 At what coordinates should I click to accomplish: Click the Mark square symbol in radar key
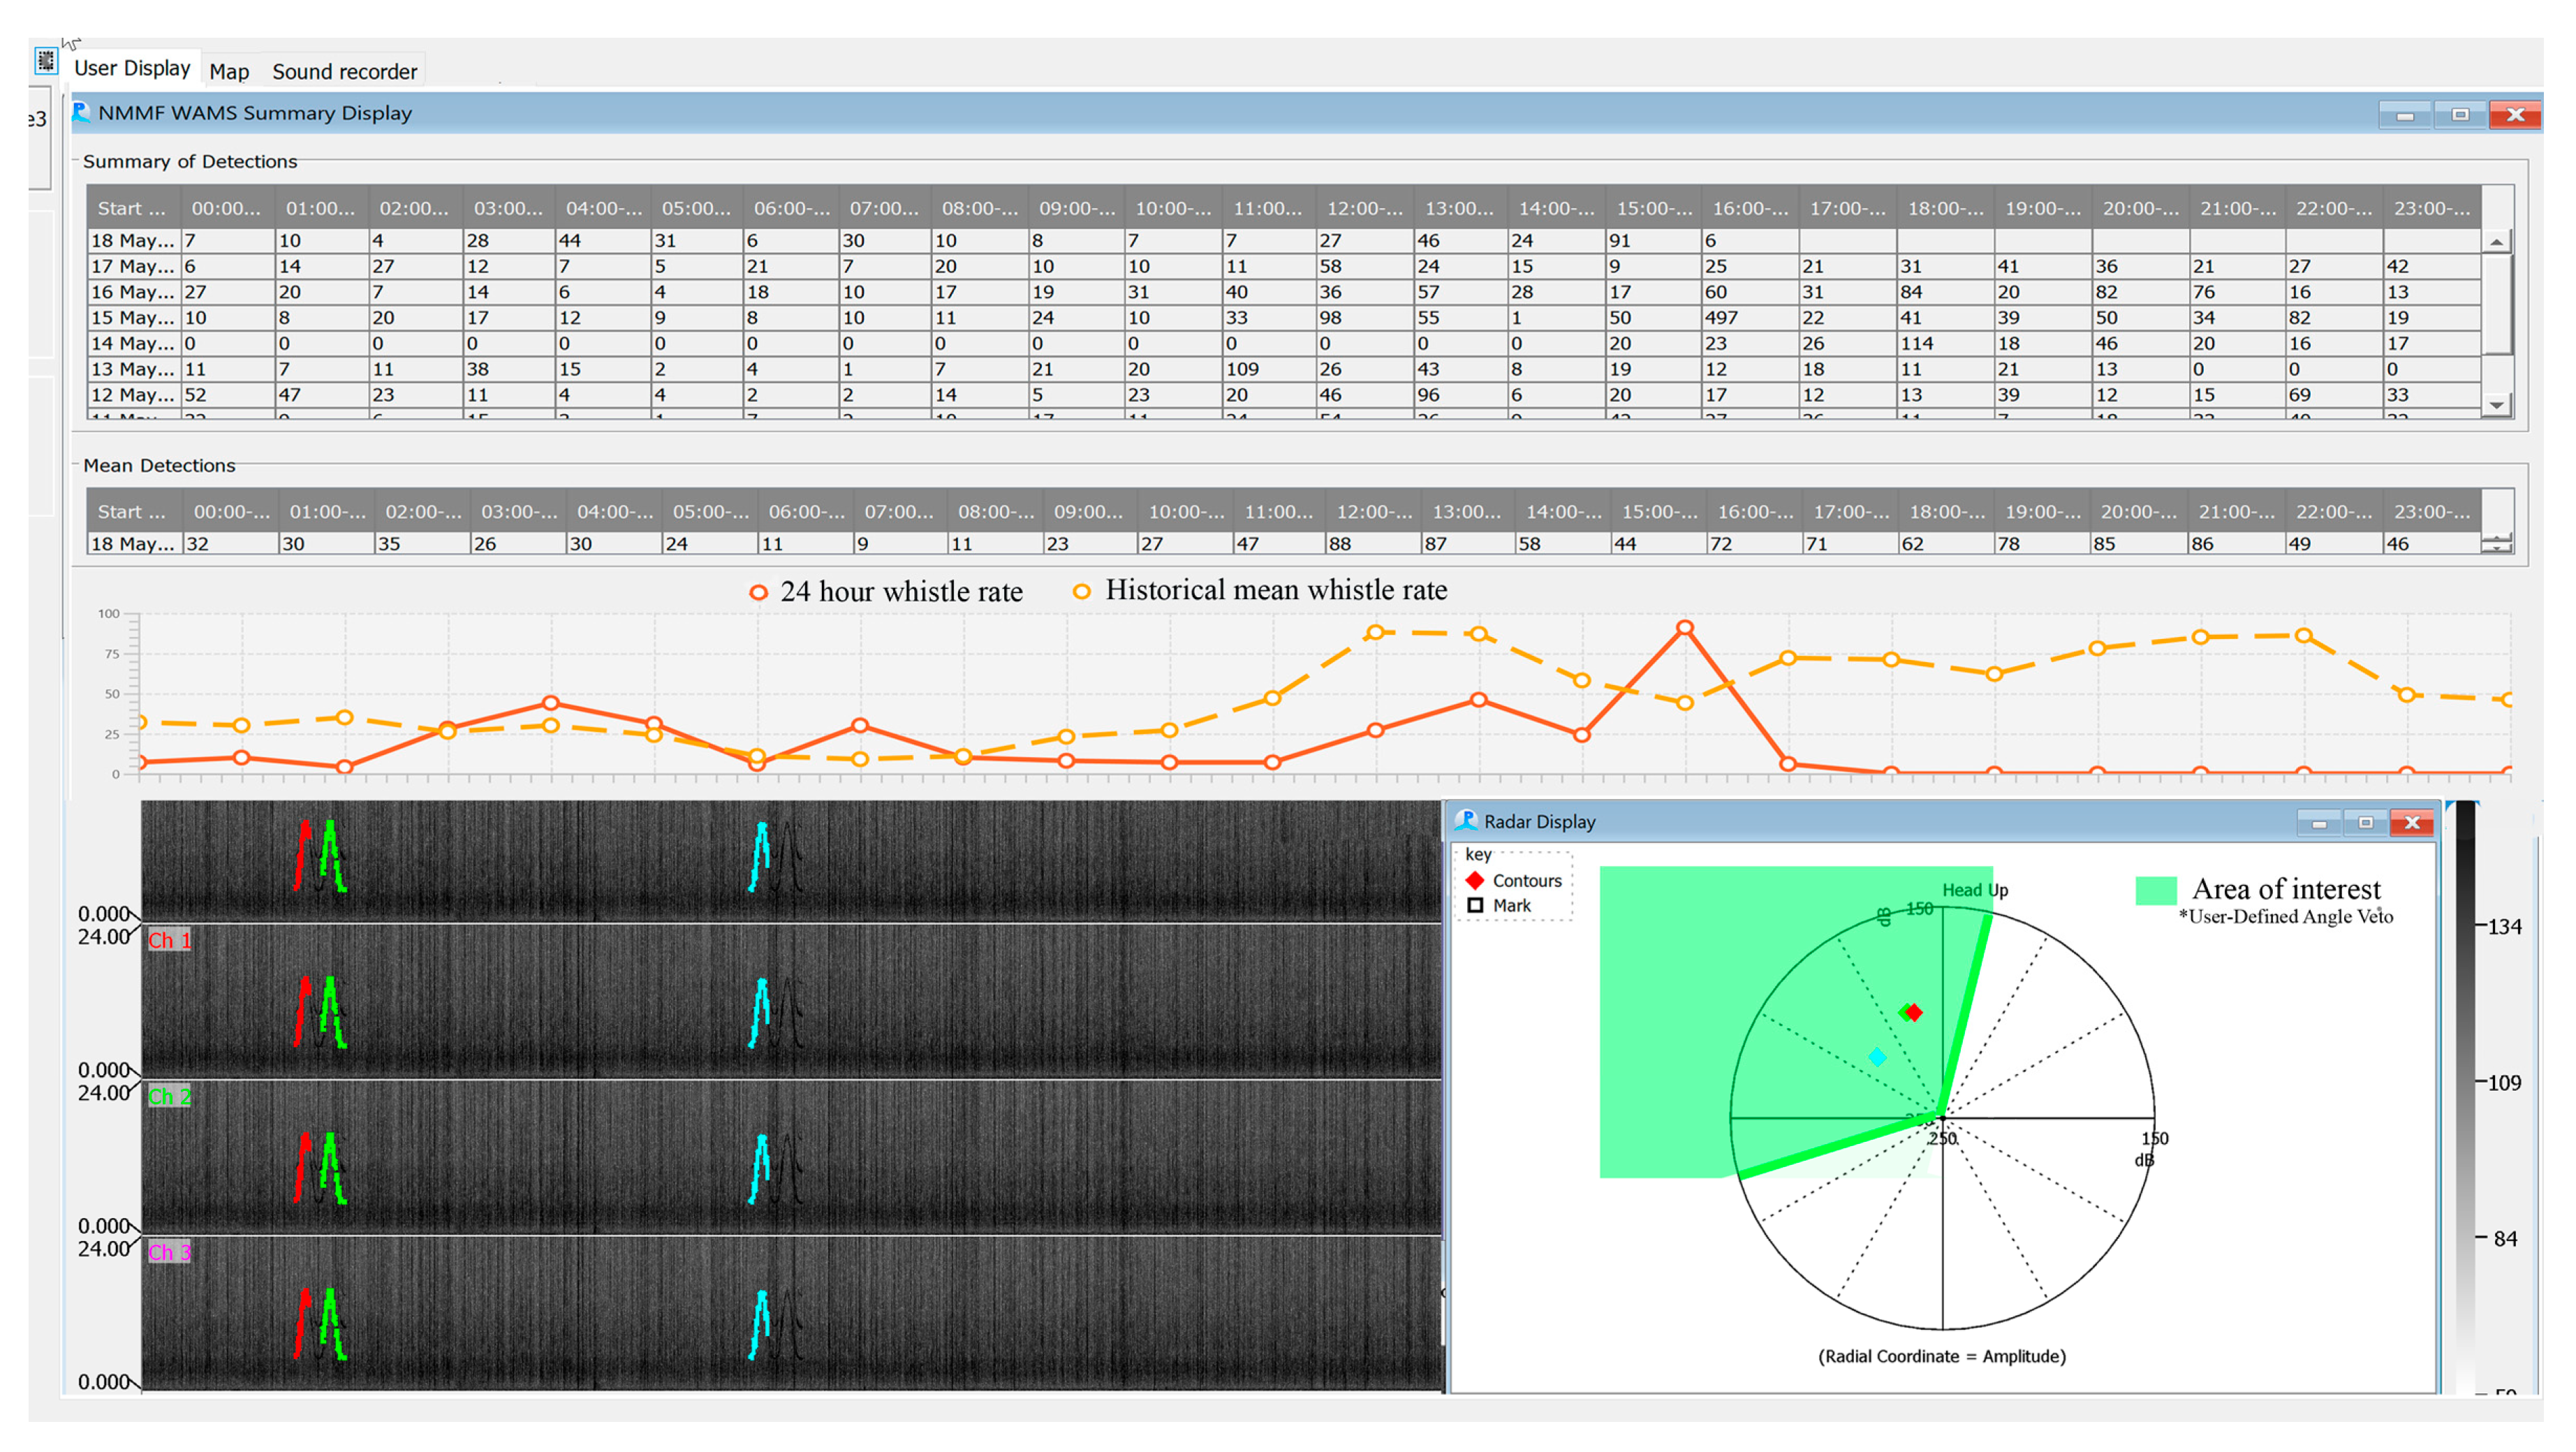pos(1475,906)
